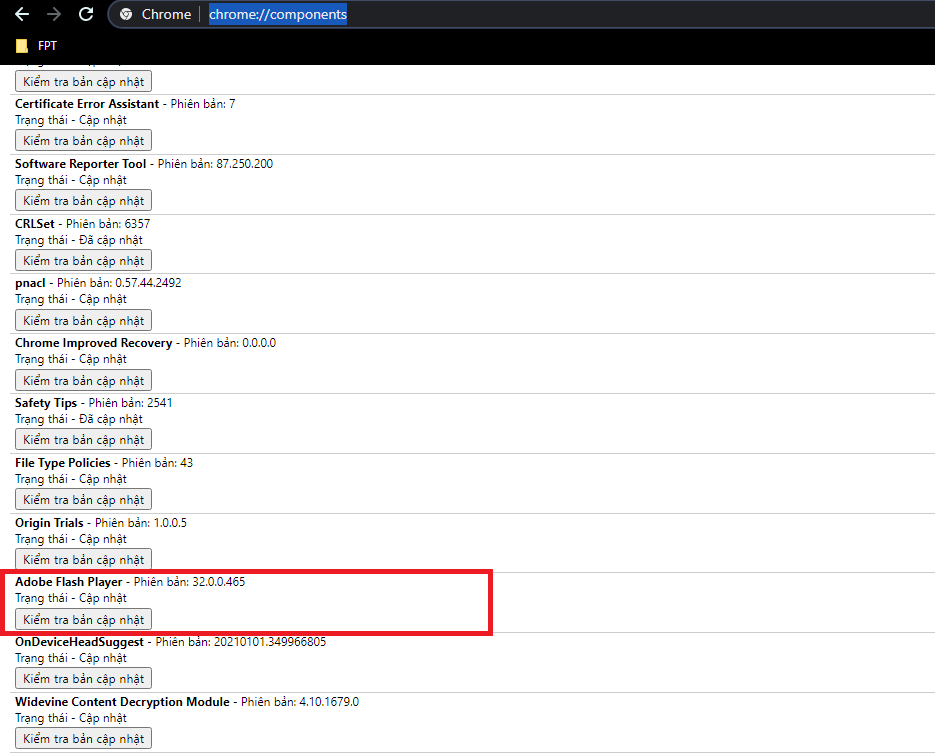Click CRLSet status 'Đã cập nhật'

[x=111, y=240]
